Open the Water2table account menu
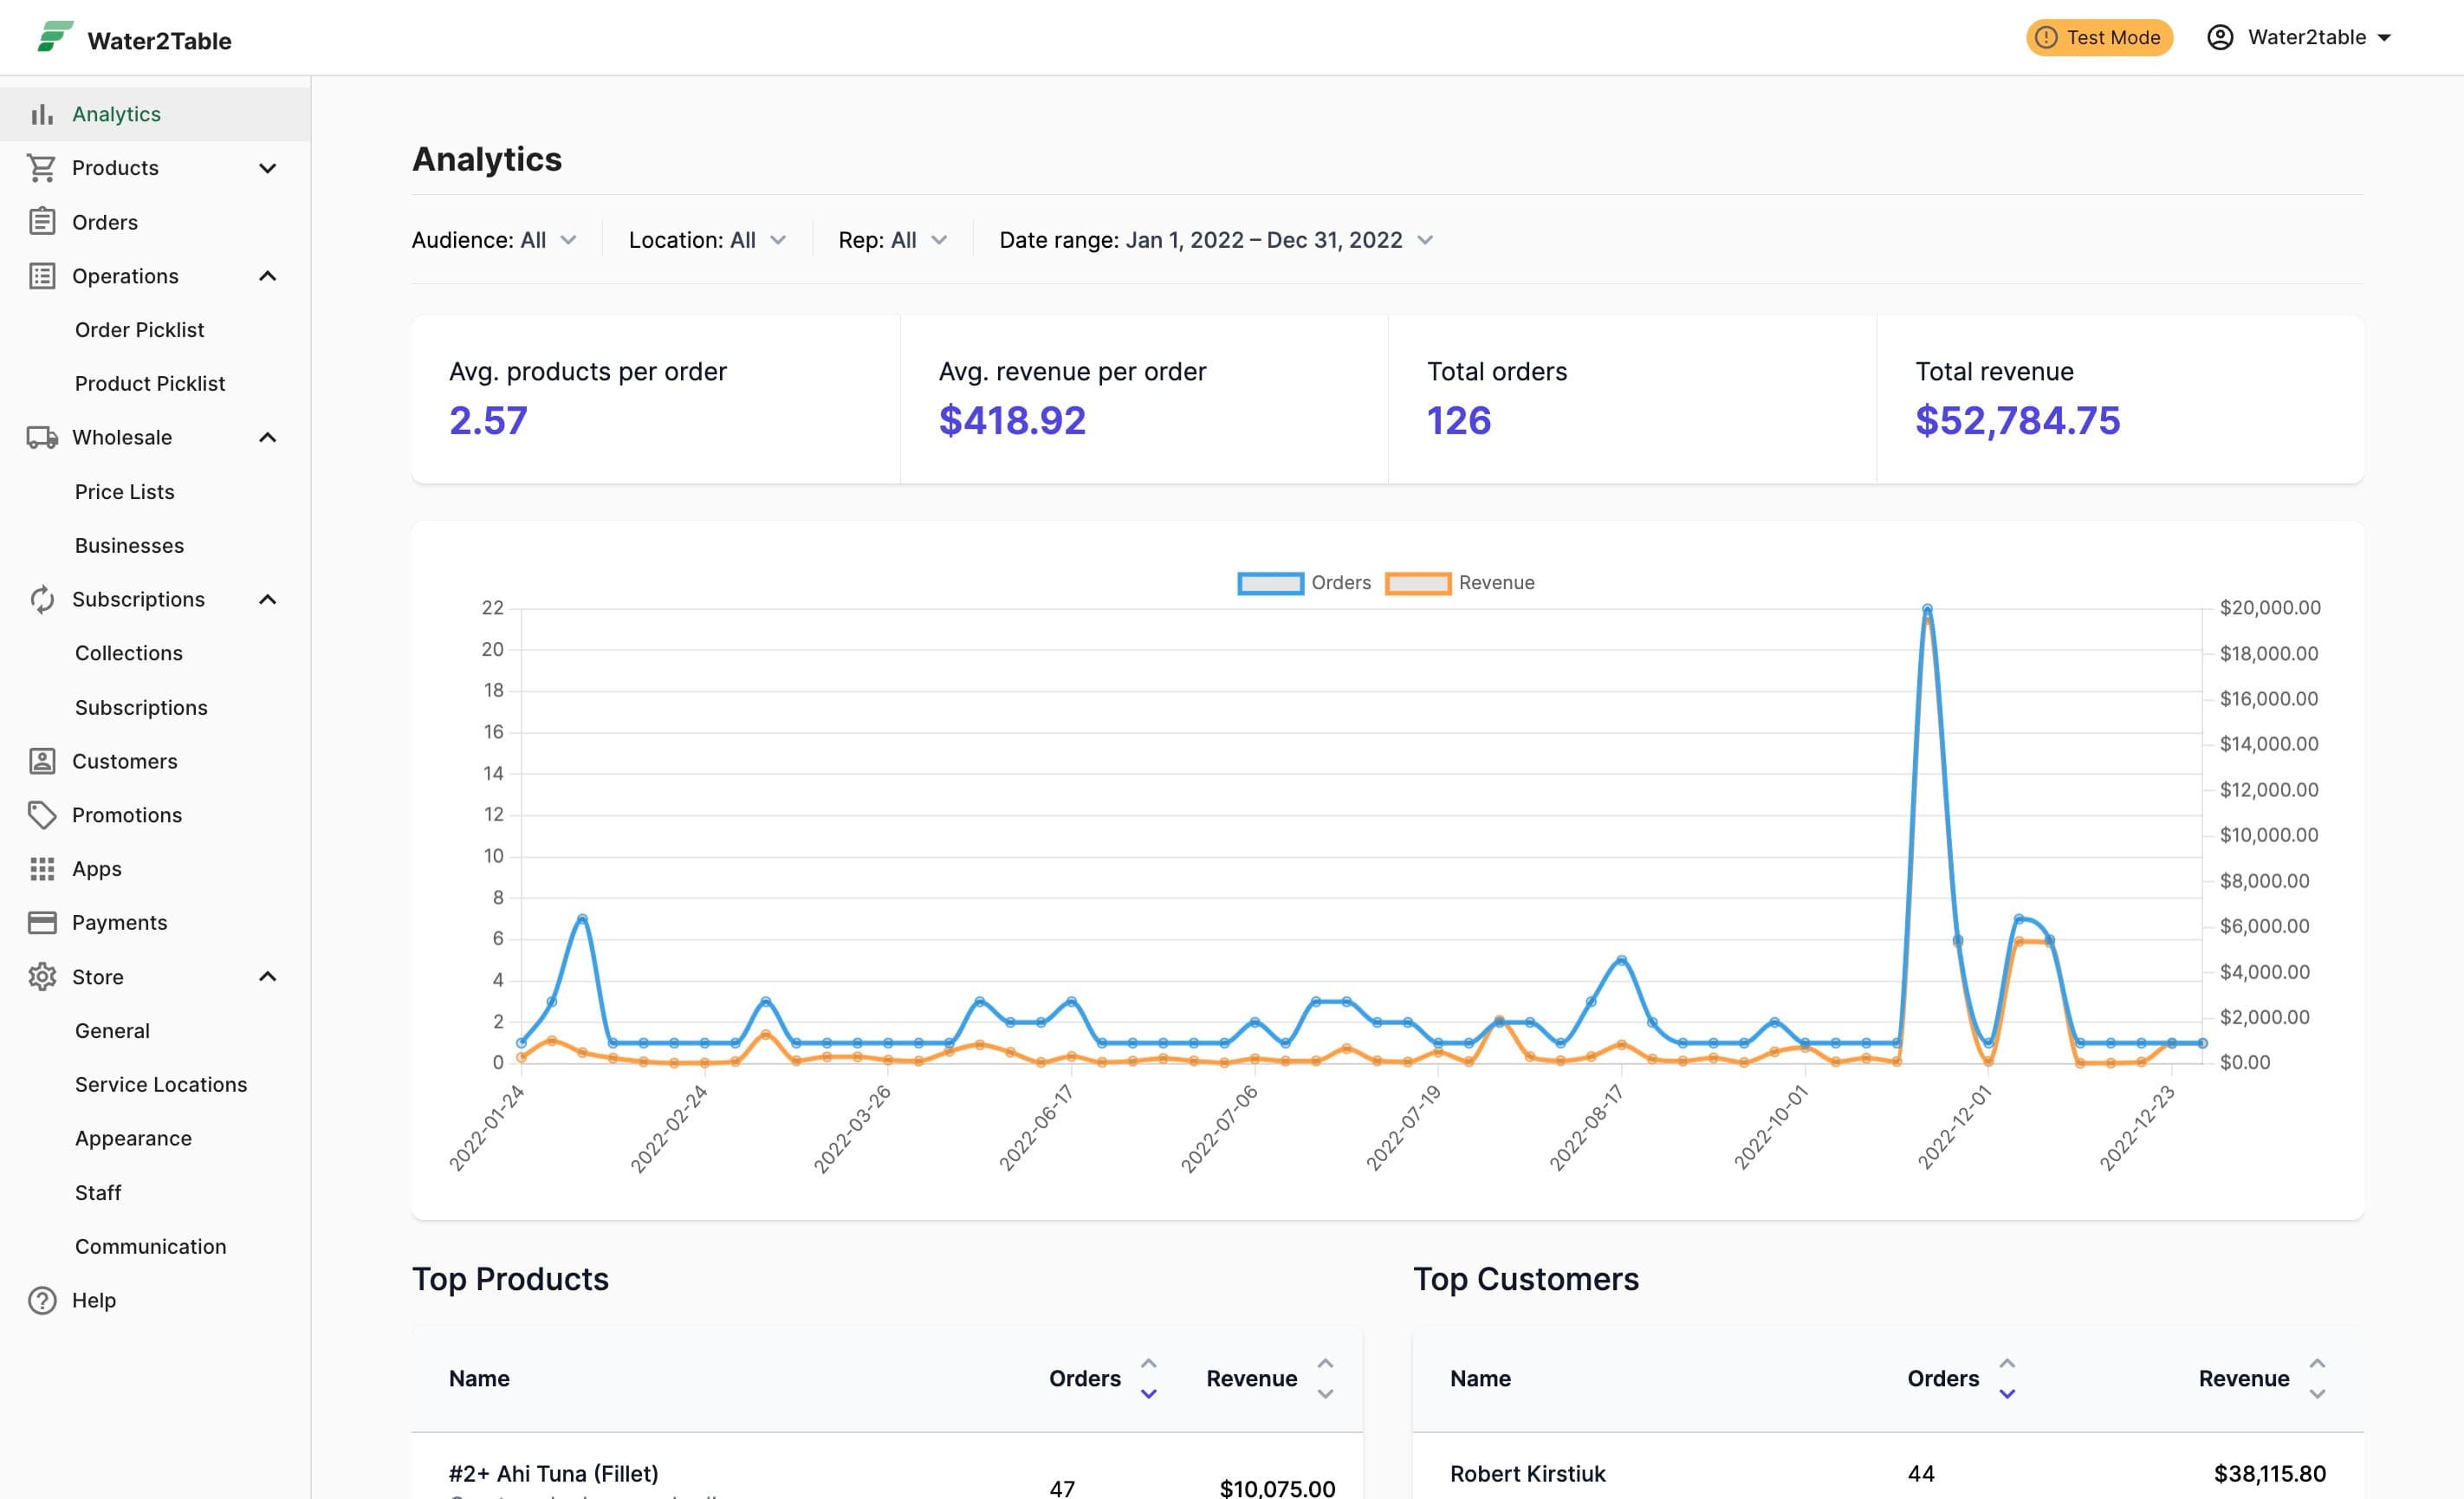The image size is (2464, 1499). tap(2298, 37)
